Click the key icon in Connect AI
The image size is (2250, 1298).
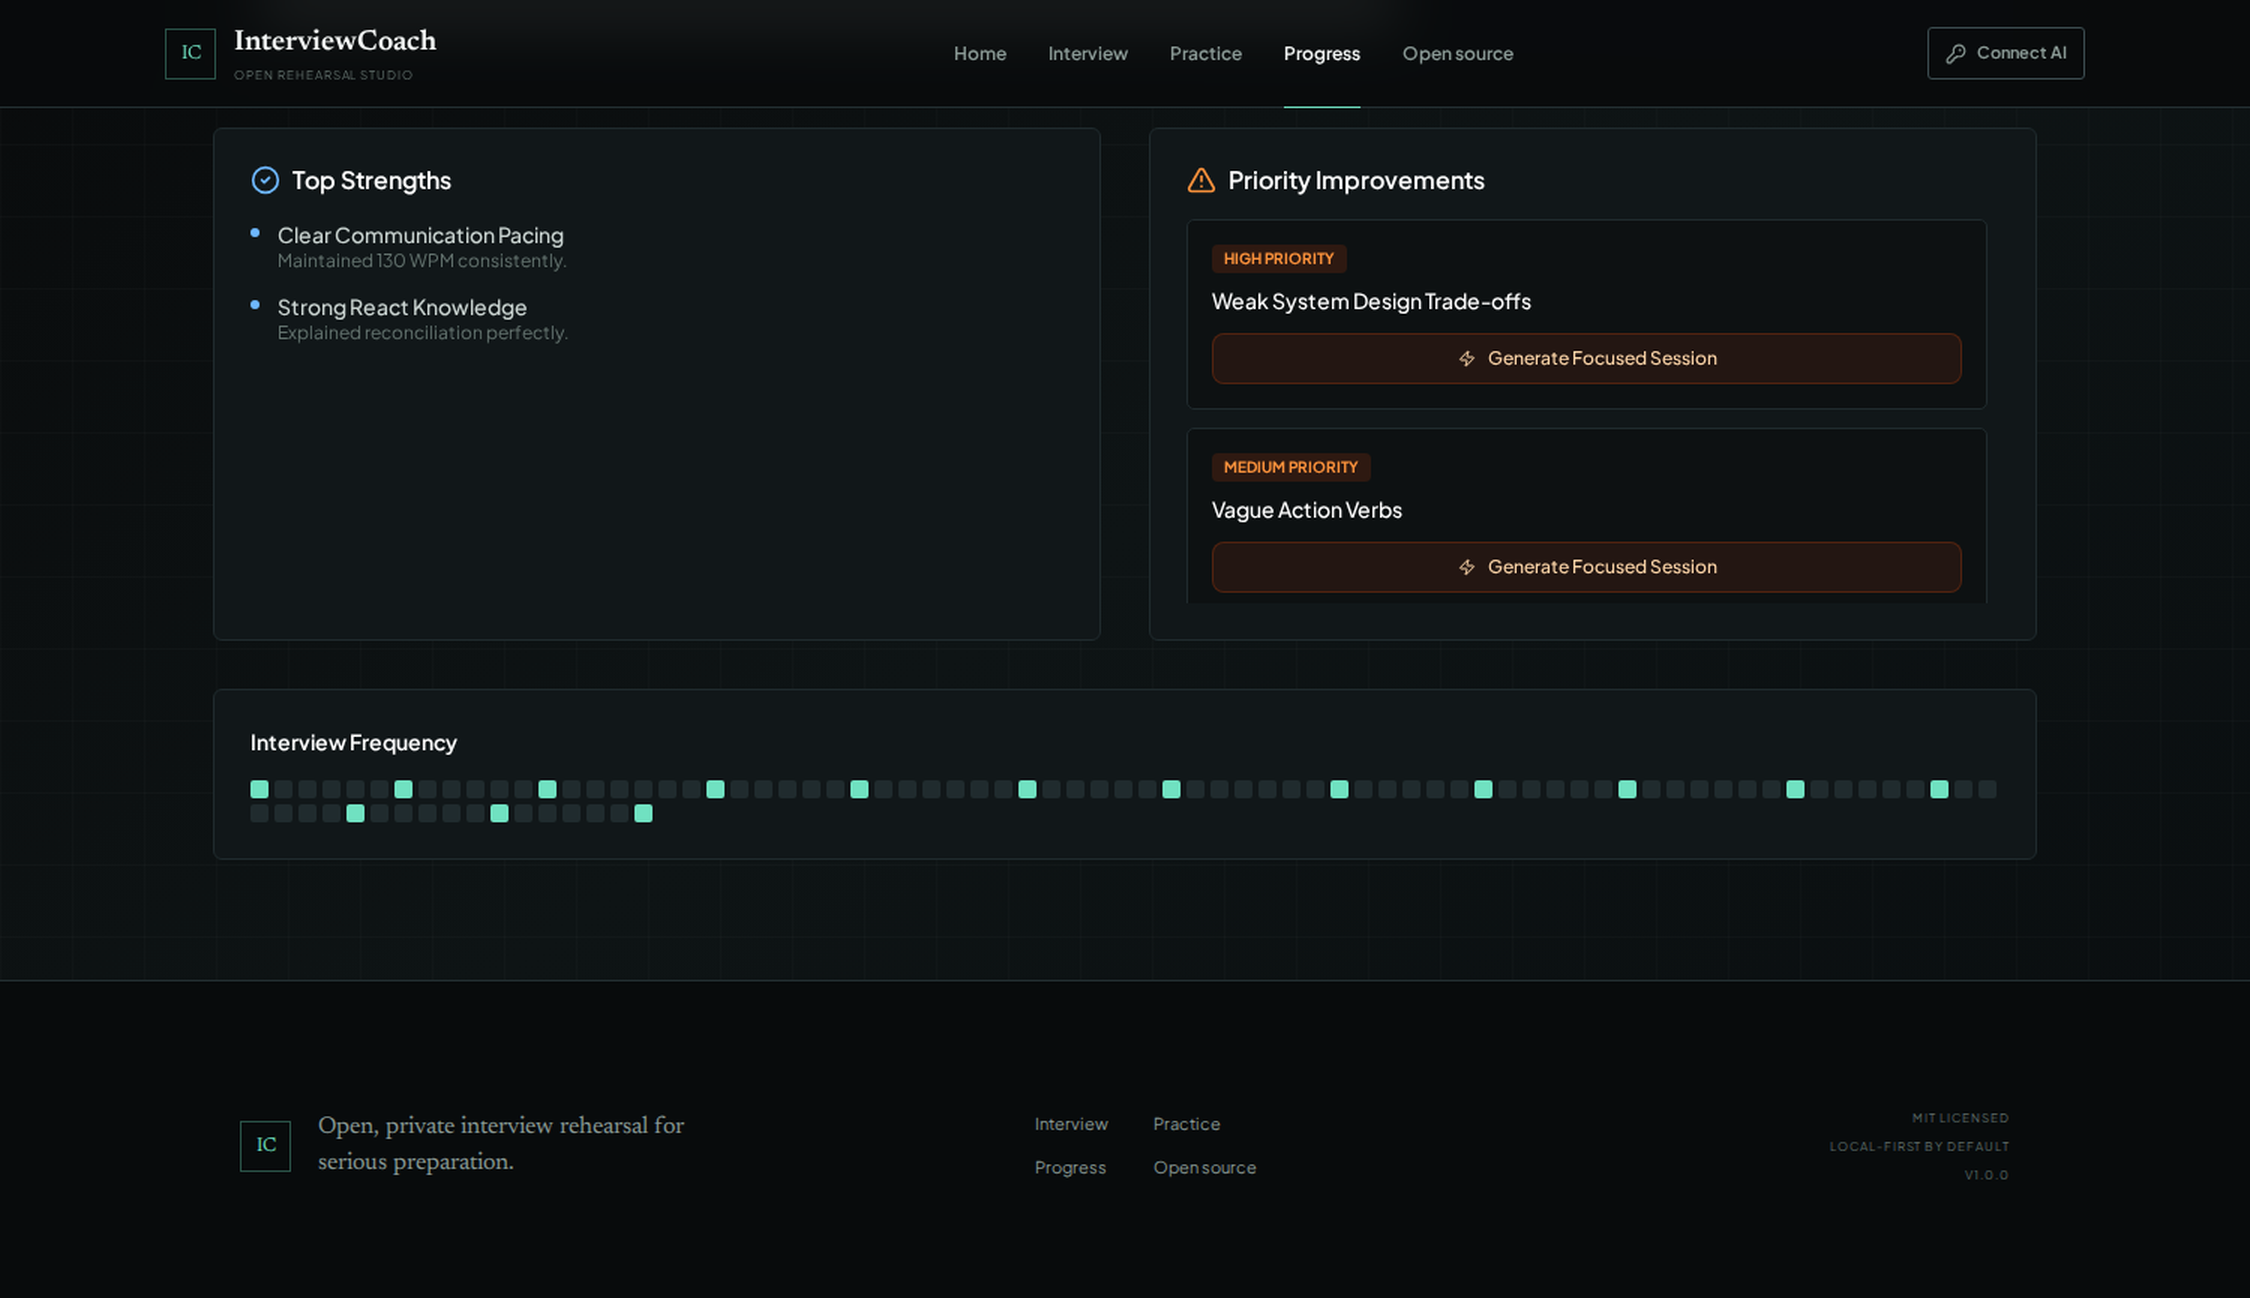[1955, 54]
